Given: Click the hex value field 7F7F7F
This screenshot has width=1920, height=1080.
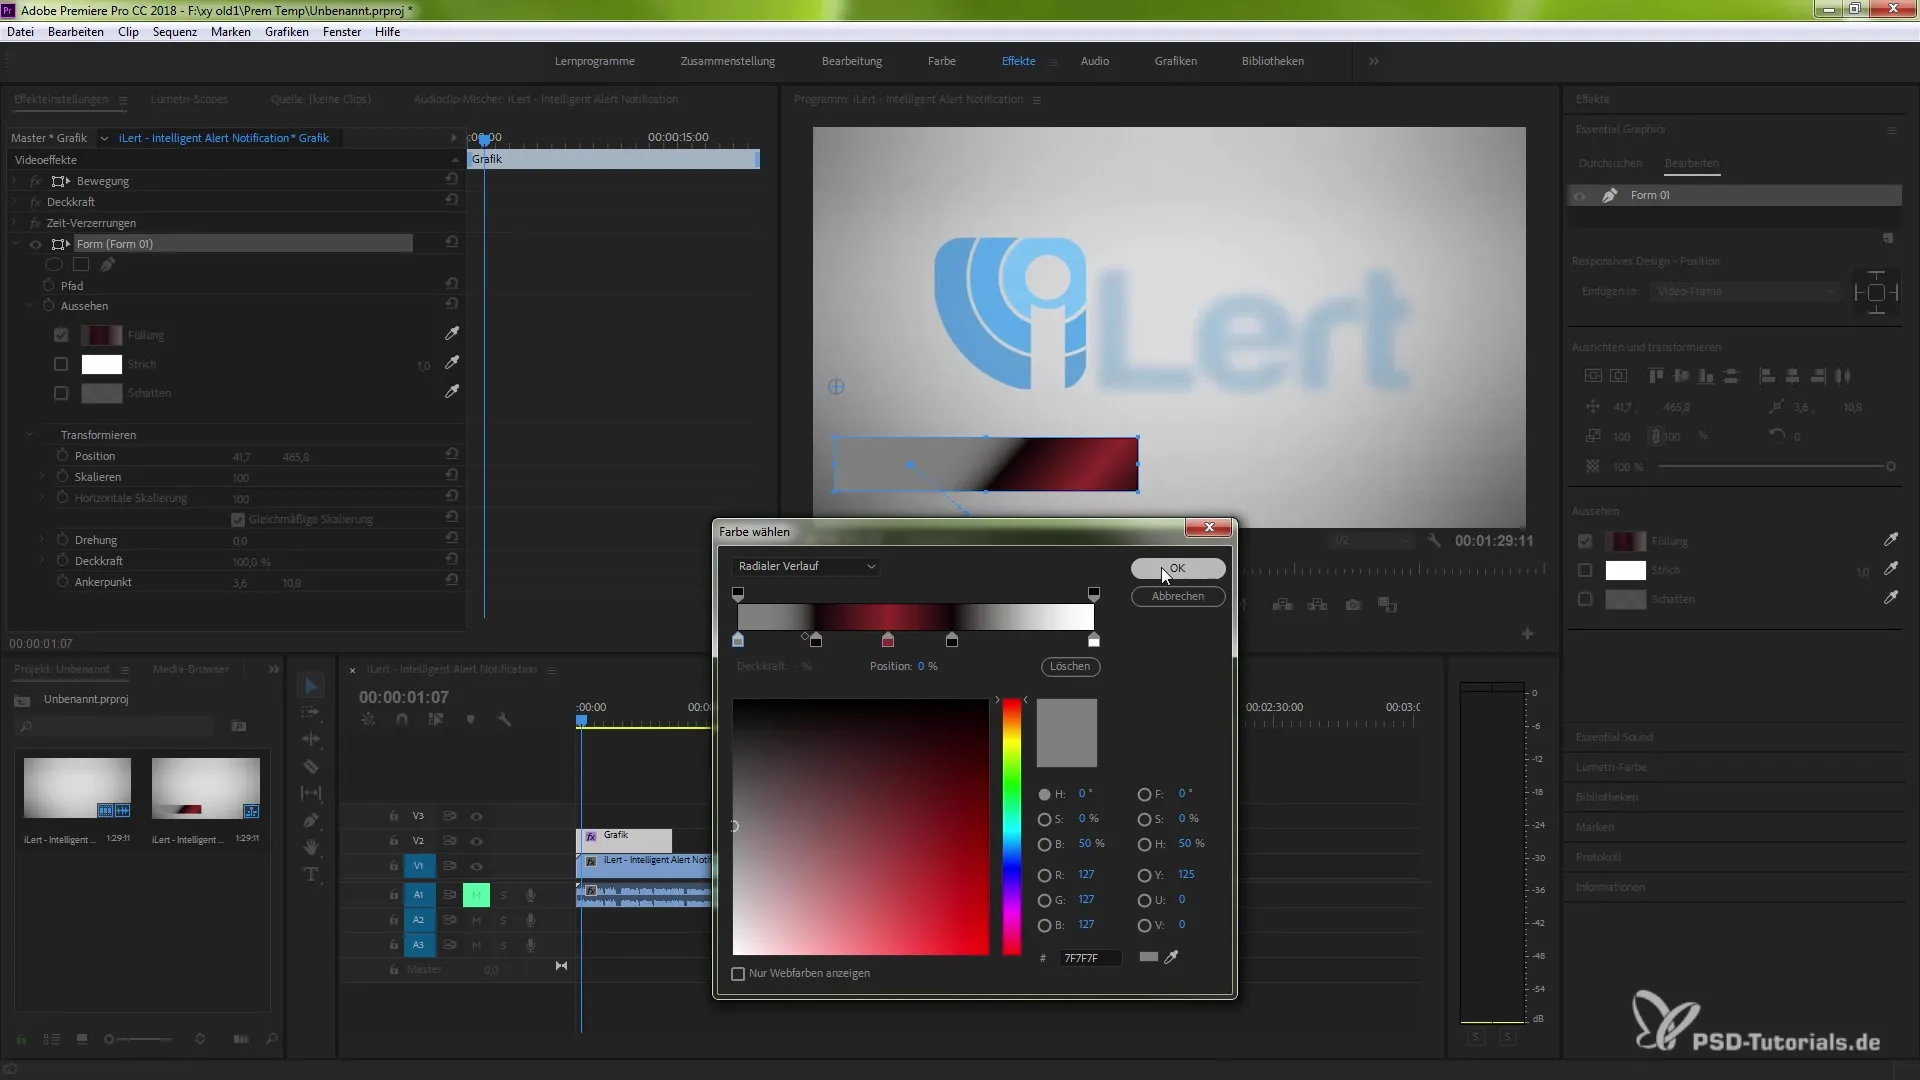Looking at the screenshot, I should pos(1090,958).
